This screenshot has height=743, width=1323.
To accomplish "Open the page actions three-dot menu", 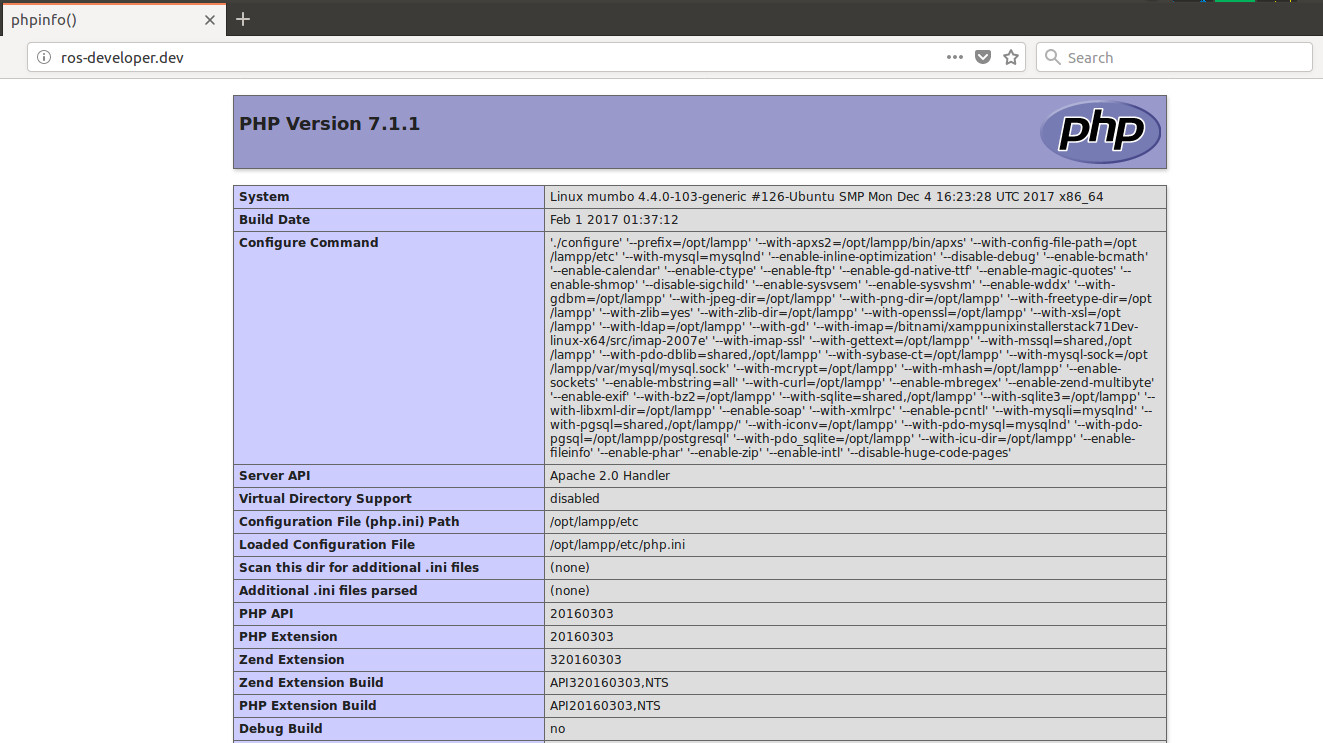I will pos(955,58).
